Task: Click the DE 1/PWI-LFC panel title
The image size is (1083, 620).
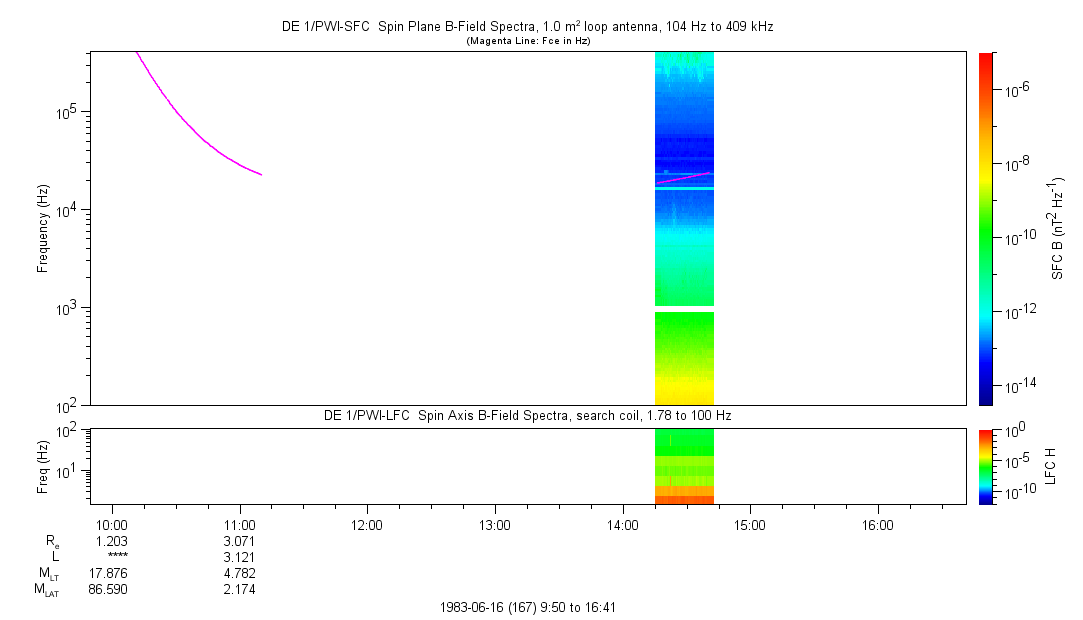Action: tap(527, 415)
